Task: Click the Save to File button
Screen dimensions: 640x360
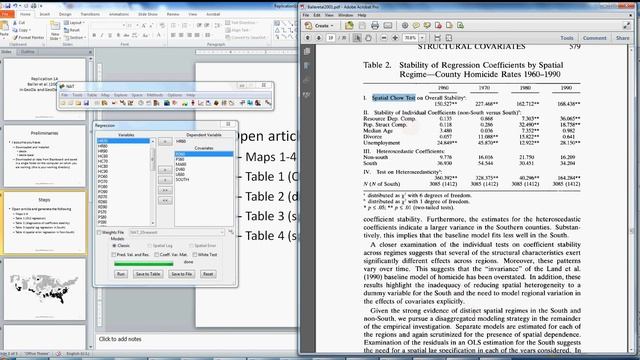Action: 181,274
